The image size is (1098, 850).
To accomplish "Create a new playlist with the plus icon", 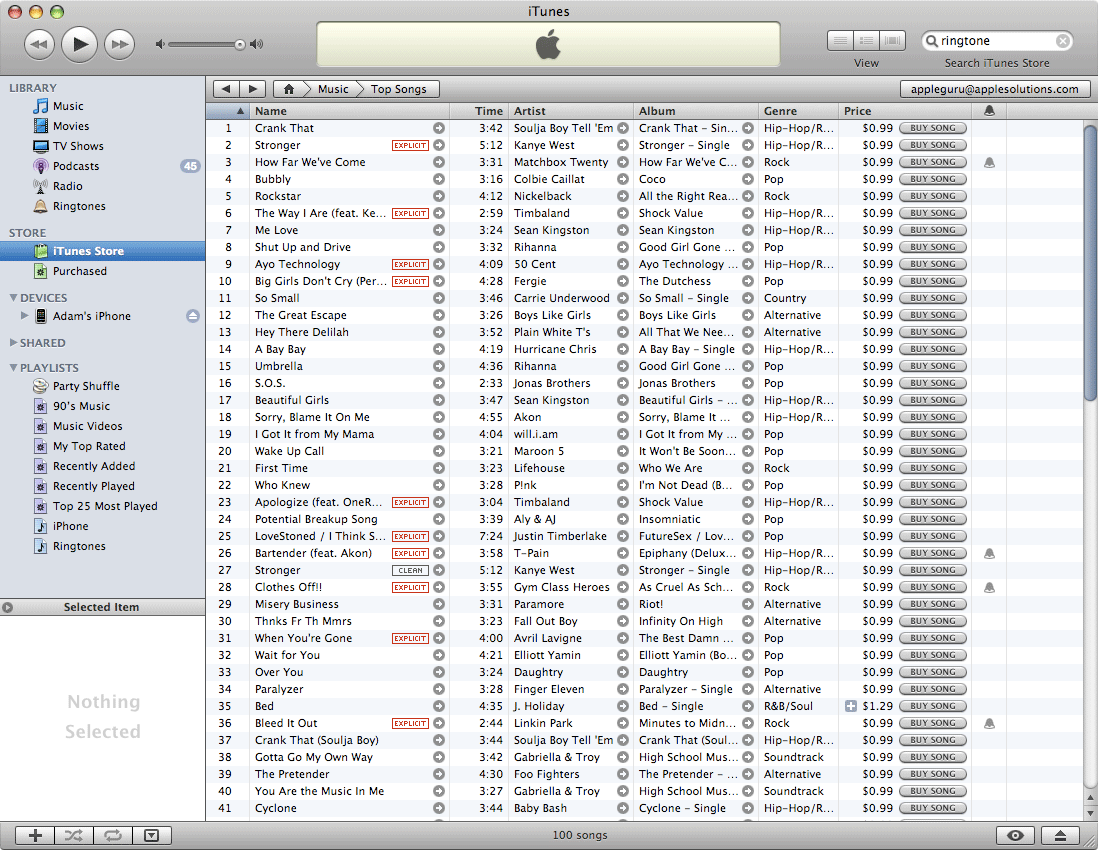I will coord(34,835).
